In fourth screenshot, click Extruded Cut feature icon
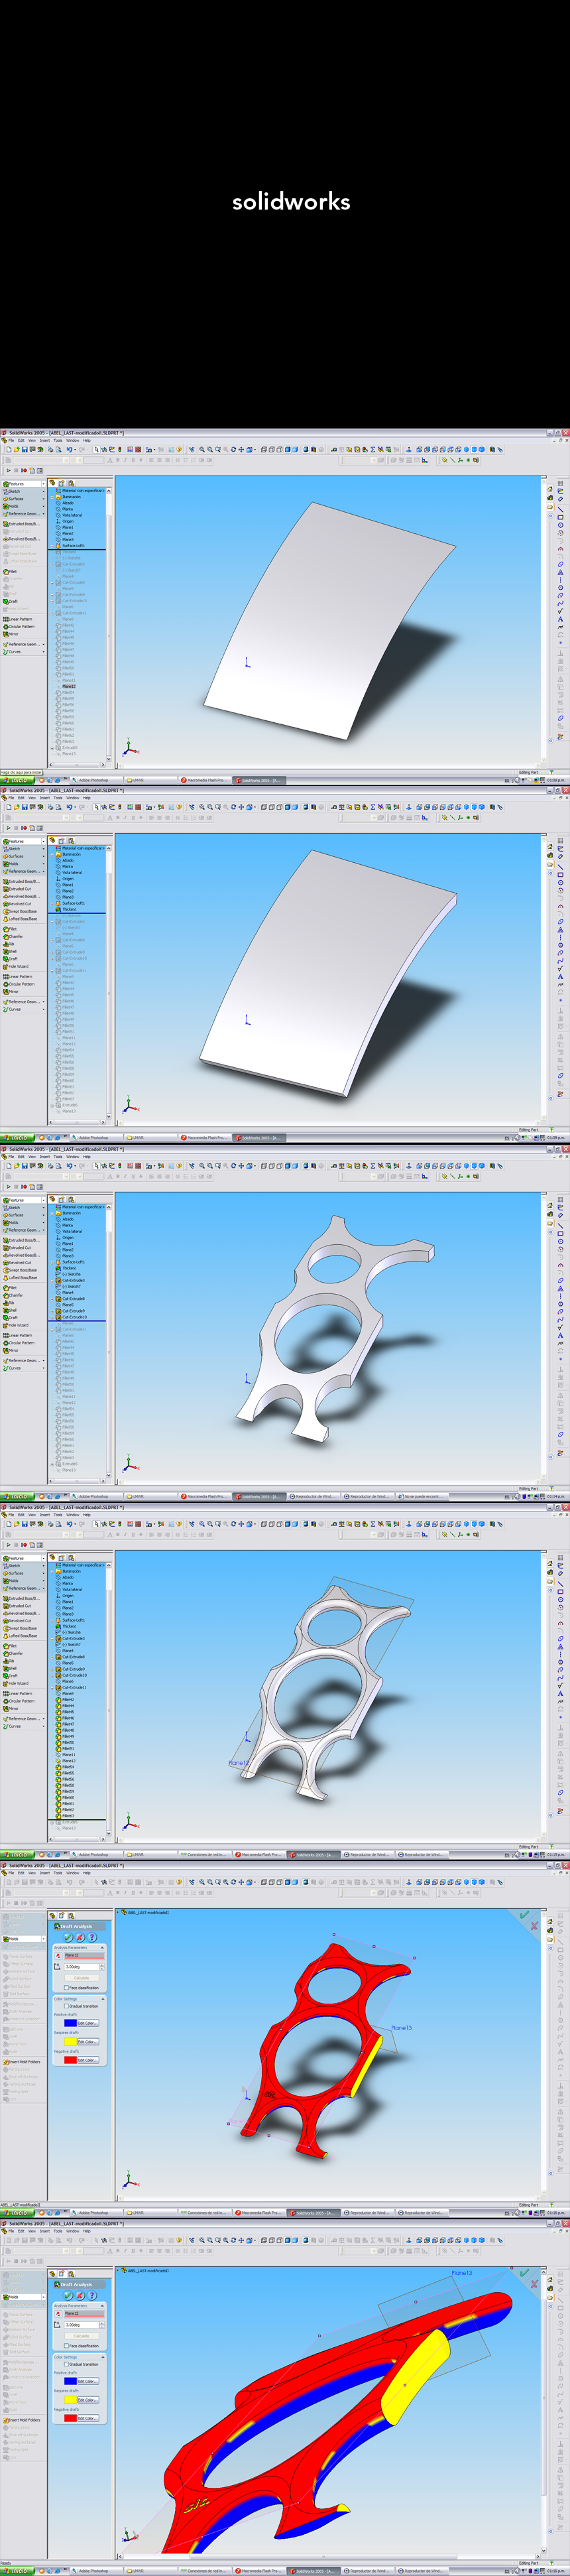Viewport: 570px width, 2576px height. point(6,1606)
